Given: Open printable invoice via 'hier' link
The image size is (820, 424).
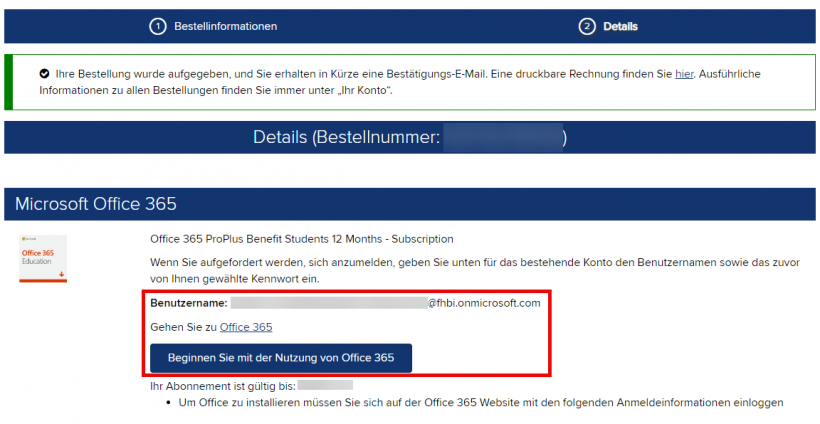Looking at the screenshot, I should pos(684,74).
